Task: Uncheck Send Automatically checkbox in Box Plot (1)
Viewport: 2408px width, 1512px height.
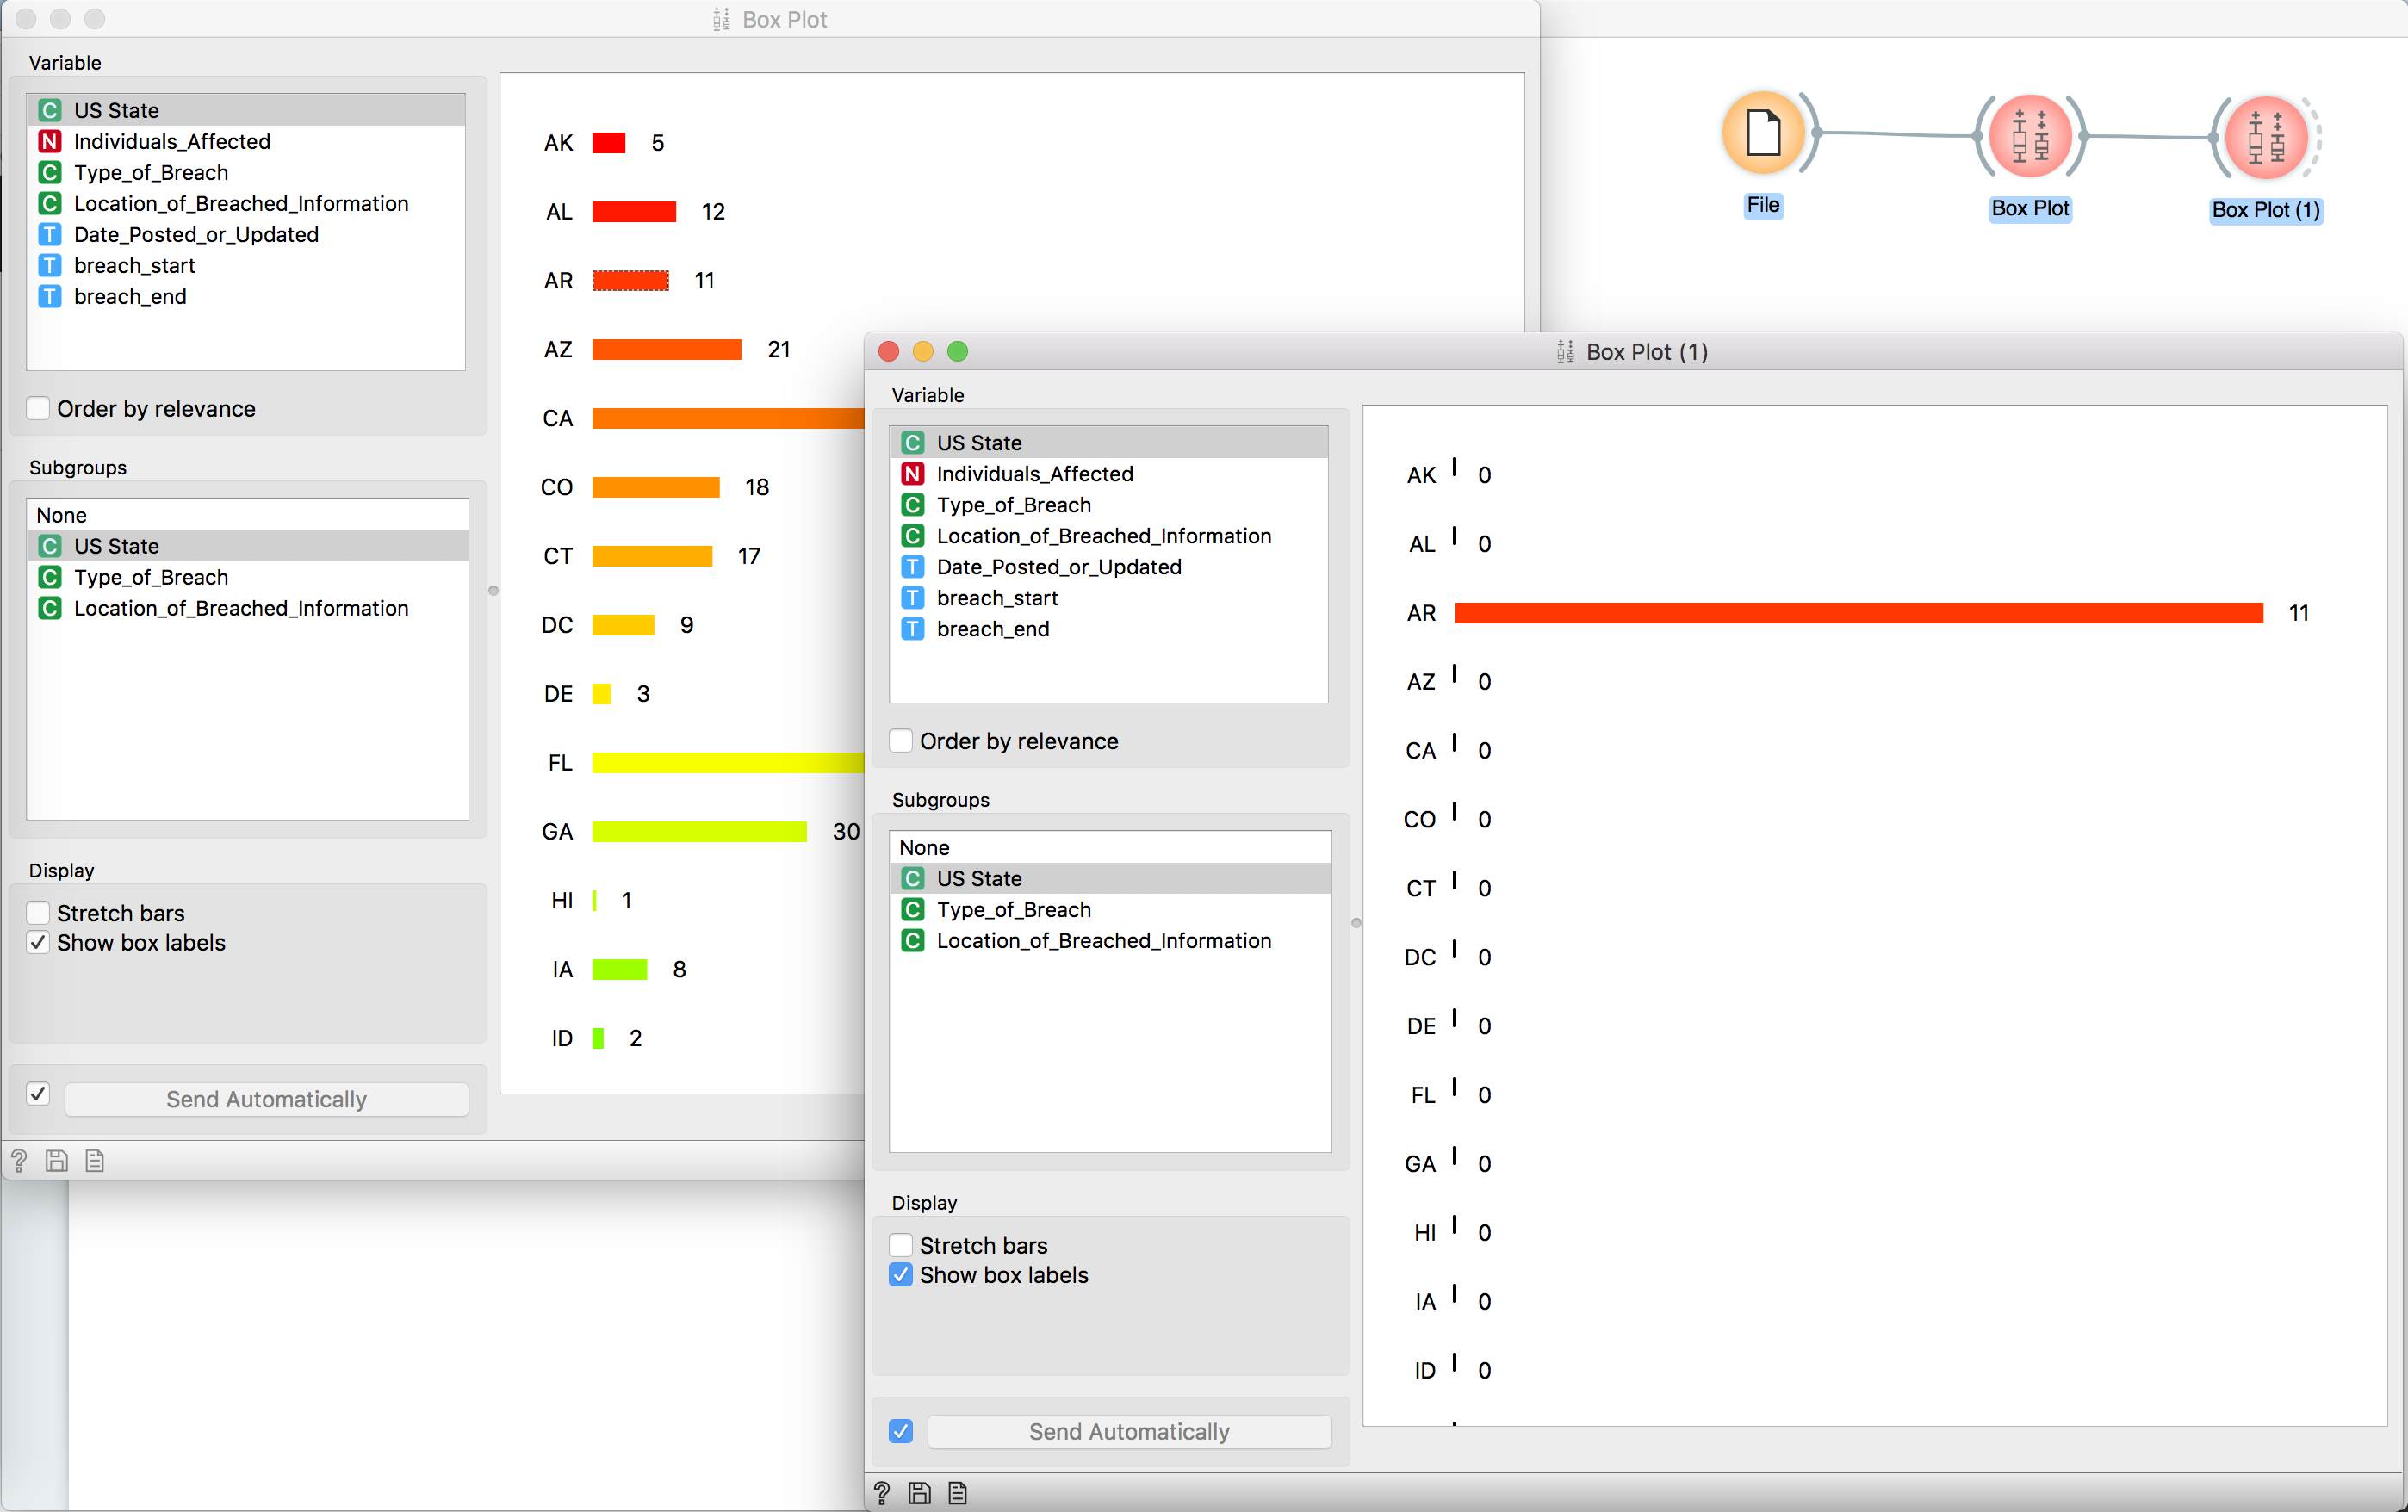Action: [900, 1431]
